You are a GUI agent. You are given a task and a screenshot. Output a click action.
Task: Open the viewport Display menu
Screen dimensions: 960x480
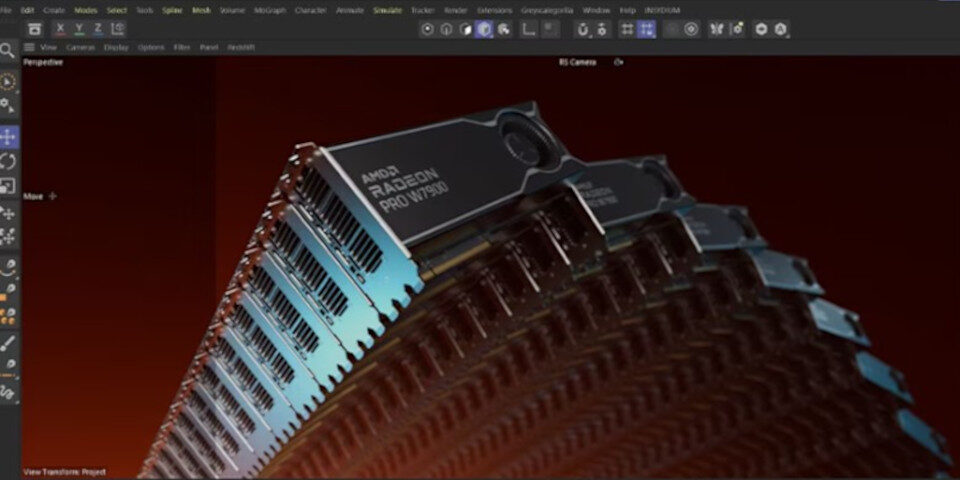117,47
